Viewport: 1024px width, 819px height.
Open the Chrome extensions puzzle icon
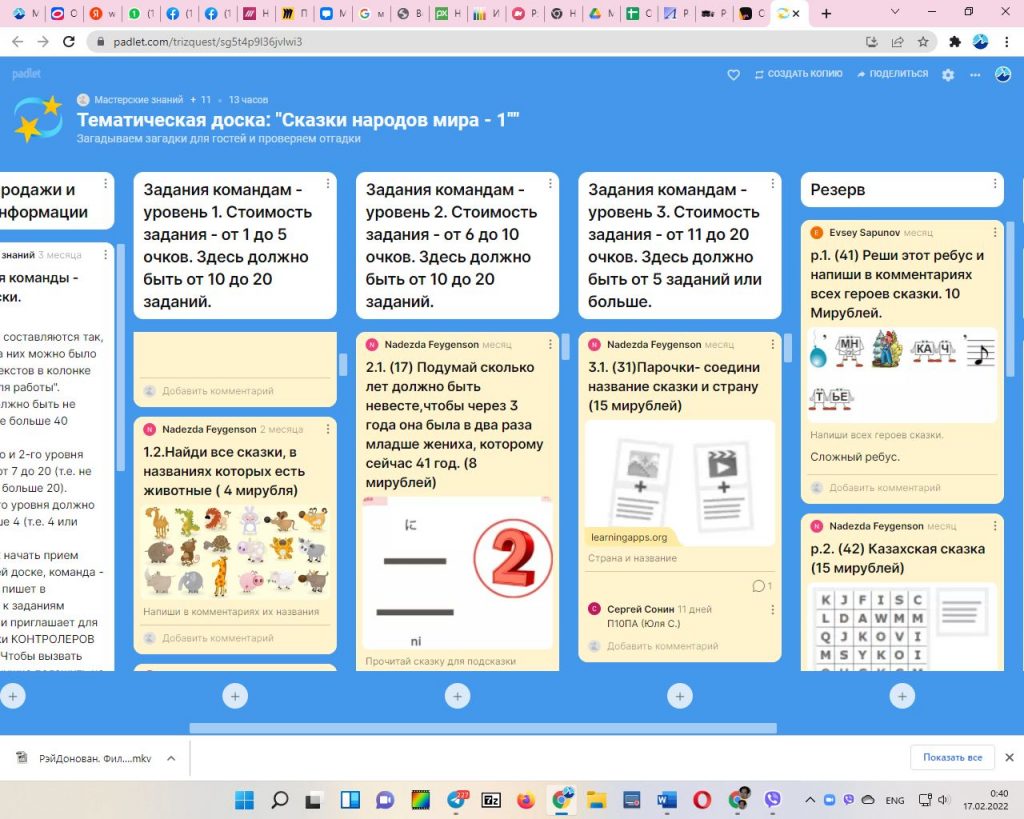coord(954,42)
